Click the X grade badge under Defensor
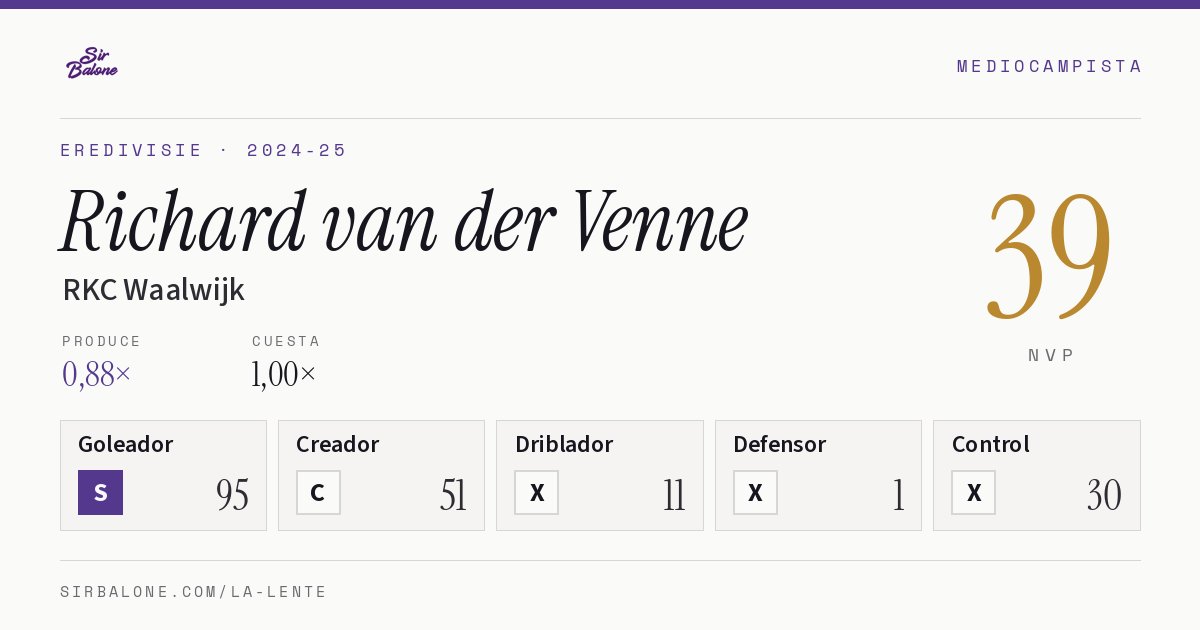1200x630 pixels. click(755, 492)
